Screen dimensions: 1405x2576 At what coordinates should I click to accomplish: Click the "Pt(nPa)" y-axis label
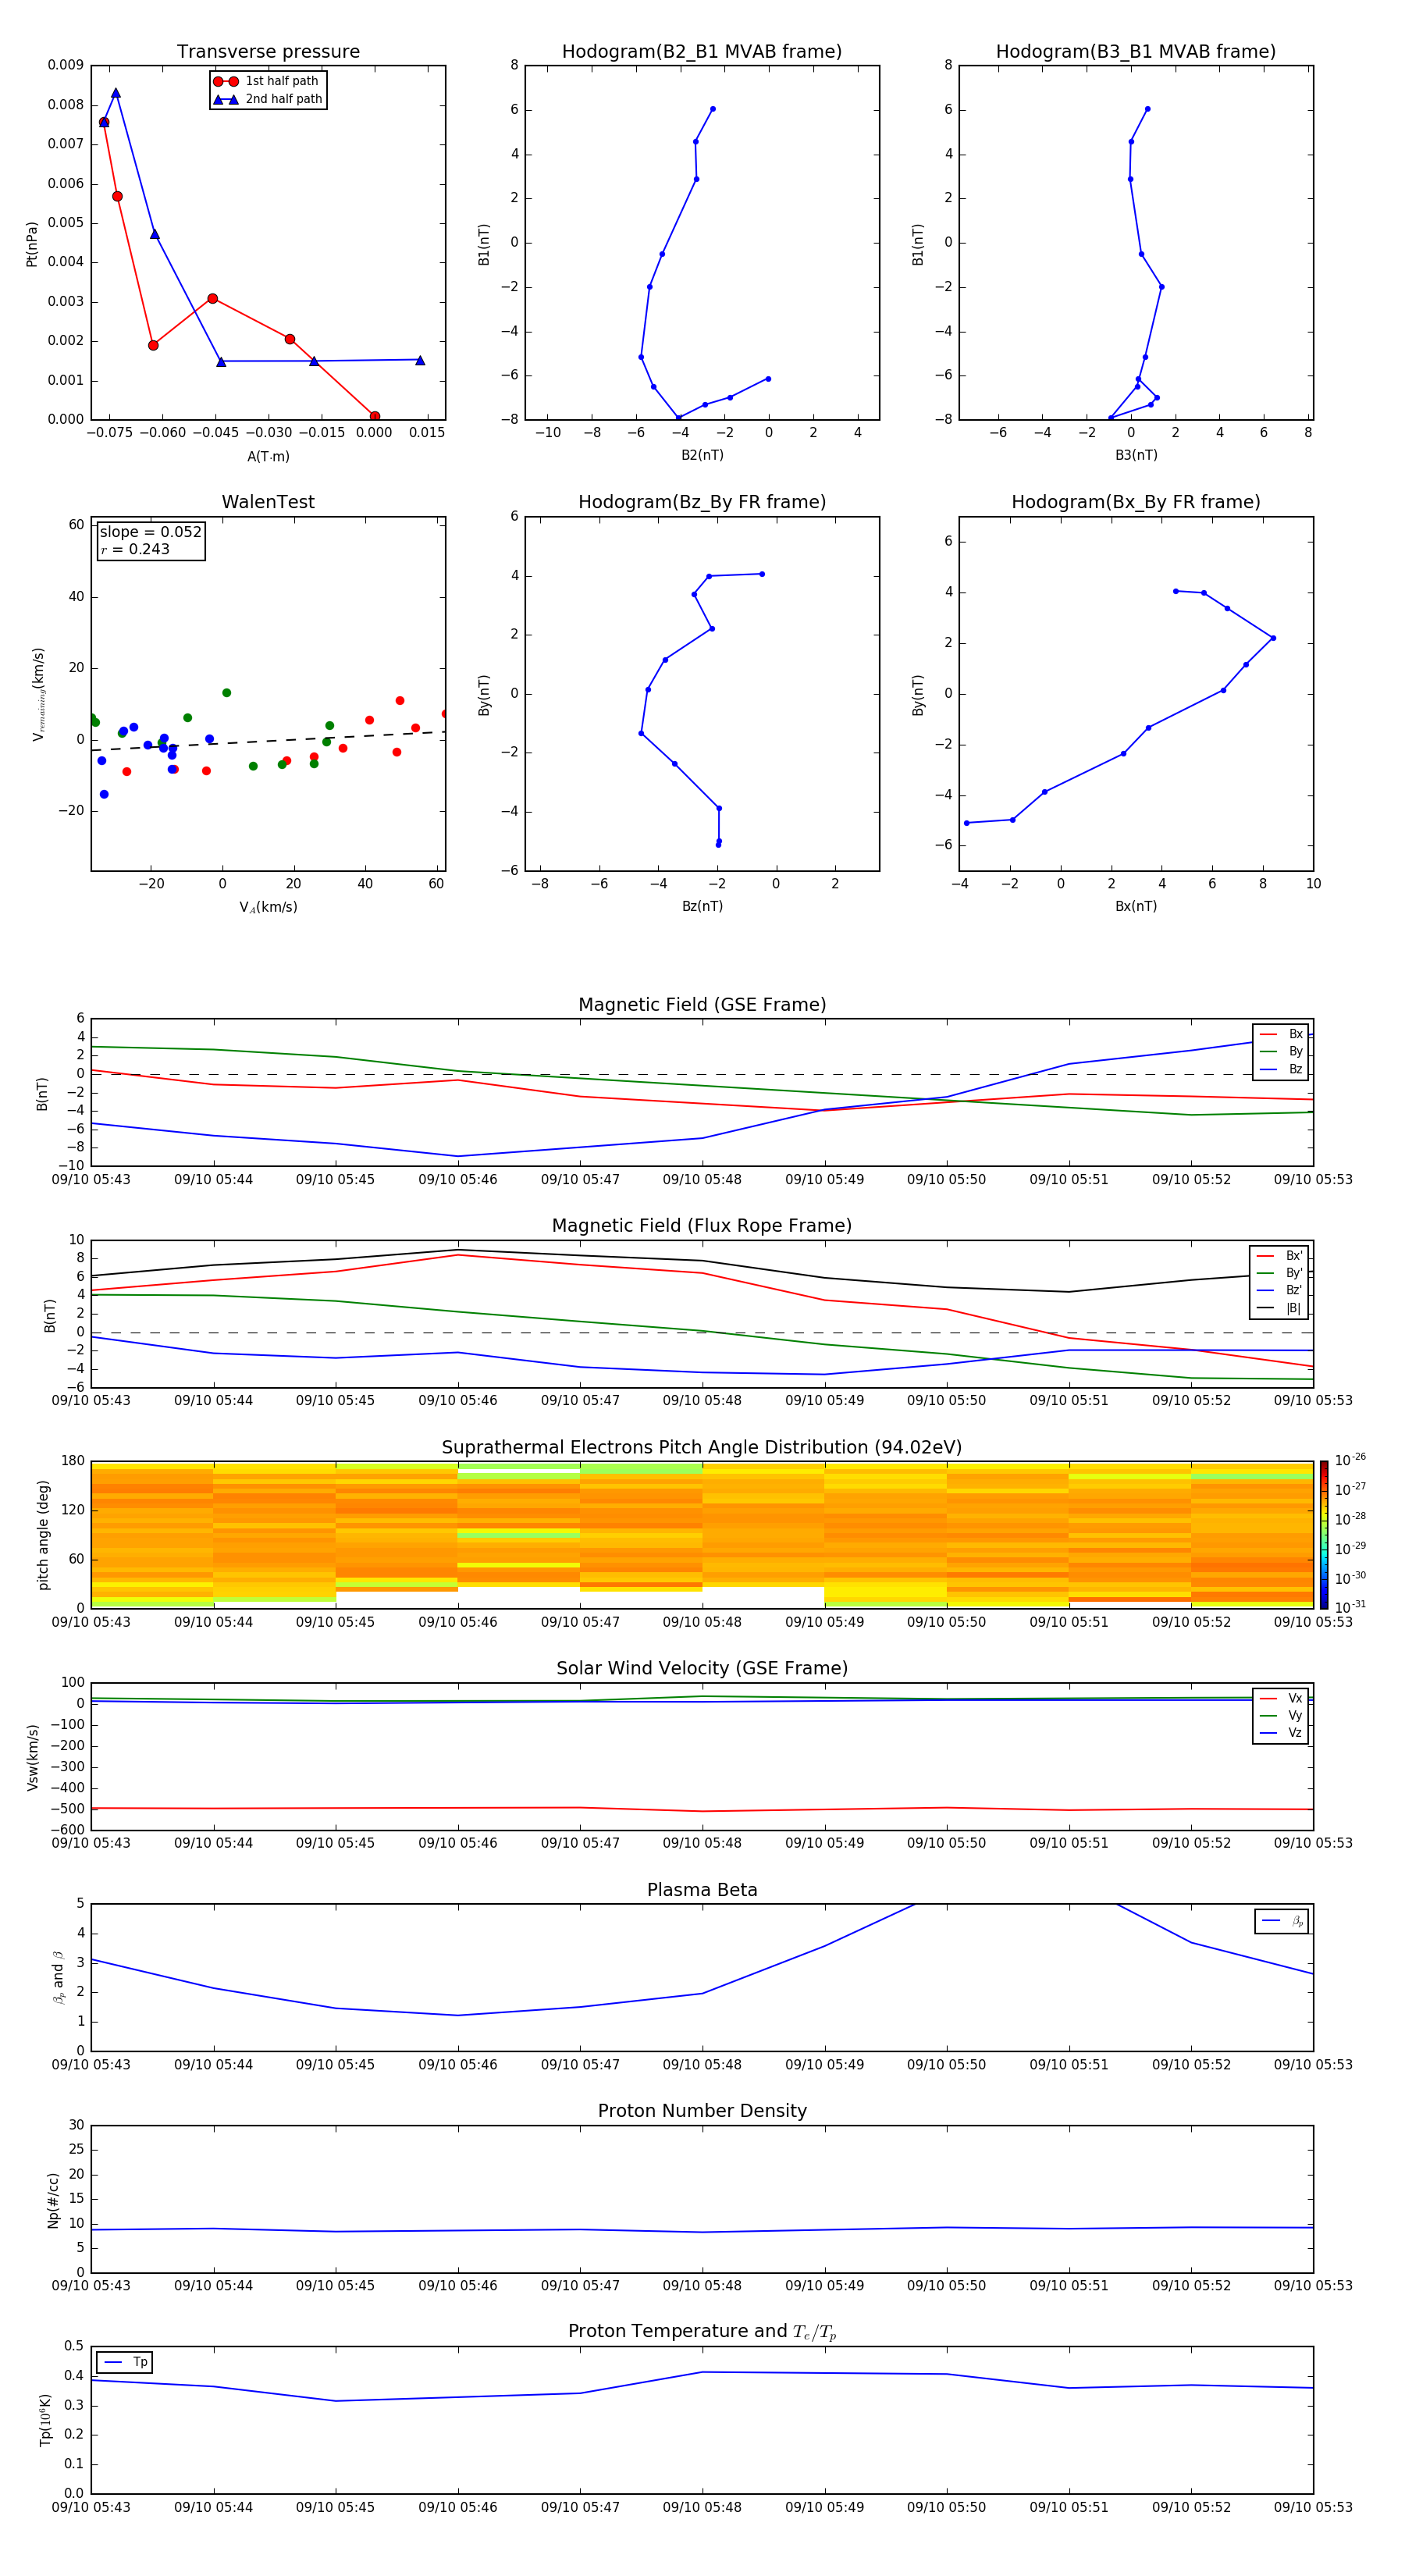click(32, 243)
